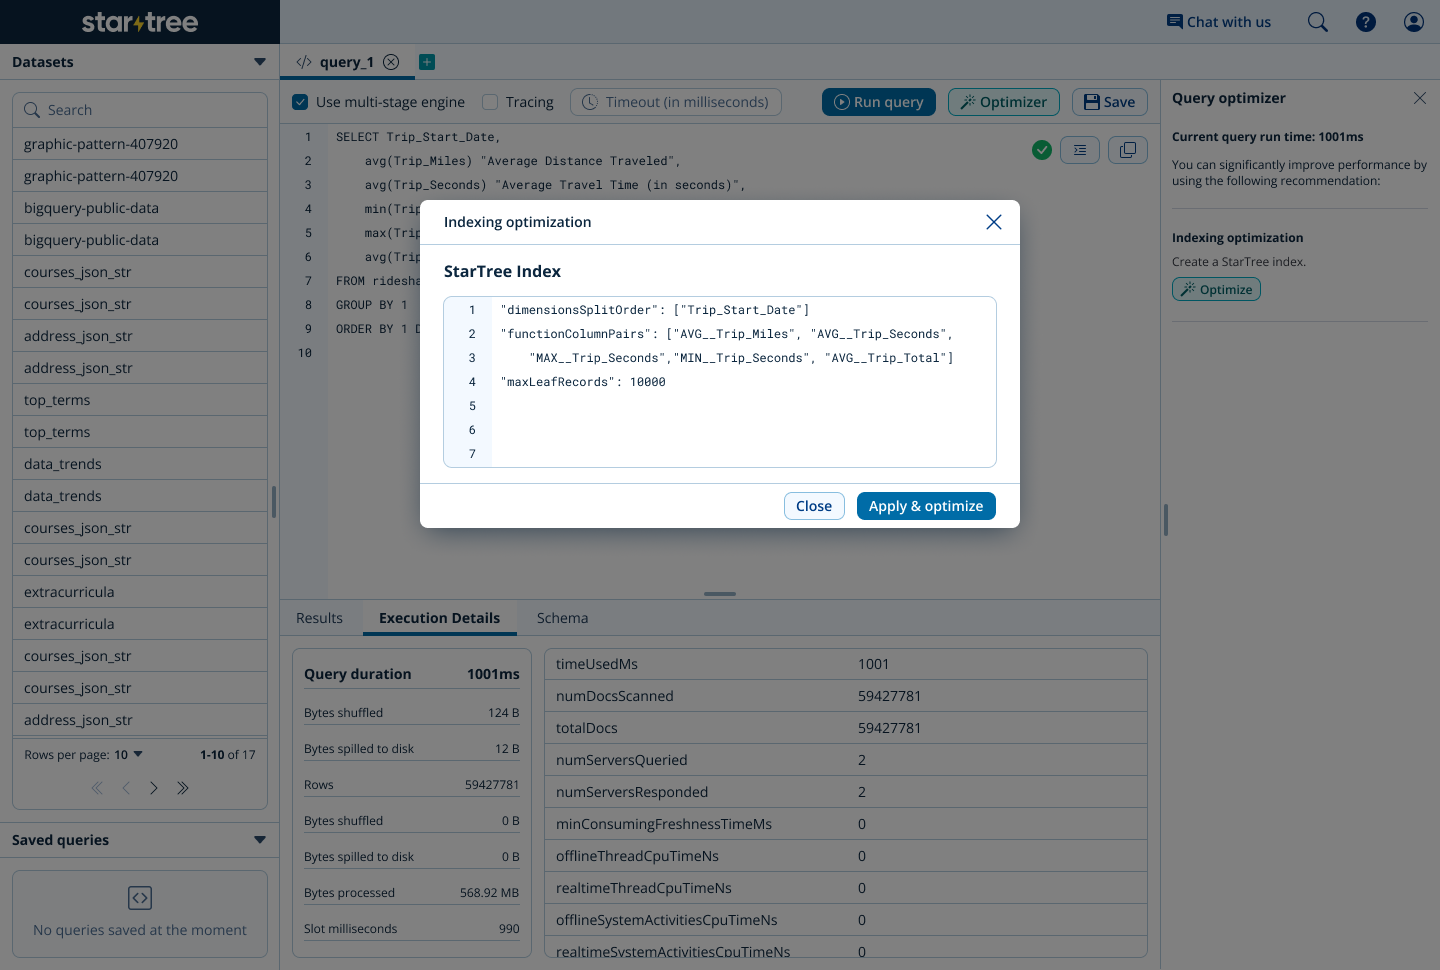1440x970 pixels.
Task: Close the query_1 tab with its X icon
Action: 391,62
